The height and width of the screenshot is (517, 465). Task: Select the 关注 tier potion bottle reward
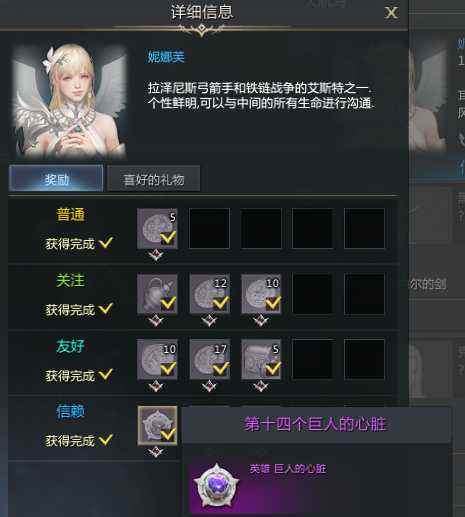[157, 294]
